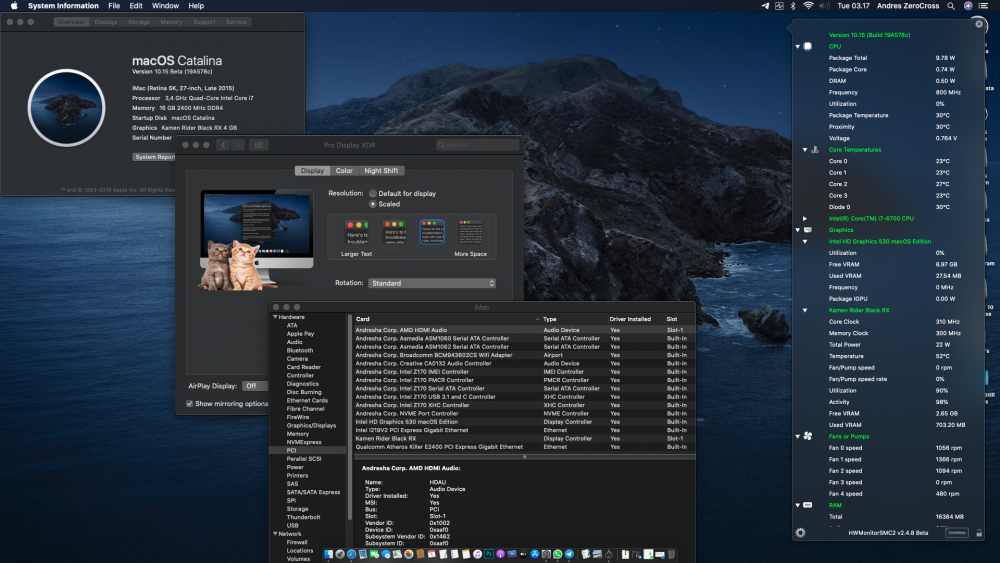The image size is (1000, 563).
Task: Click the Core Temperatures thermometer icon
Action: click(814, 149)
